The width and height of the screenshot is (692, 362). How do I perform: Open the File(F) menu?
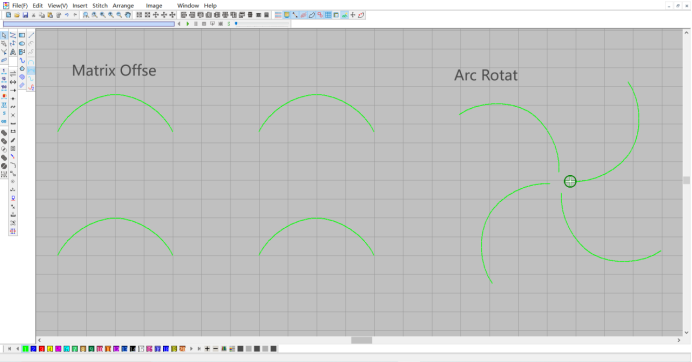coord(19,6)
